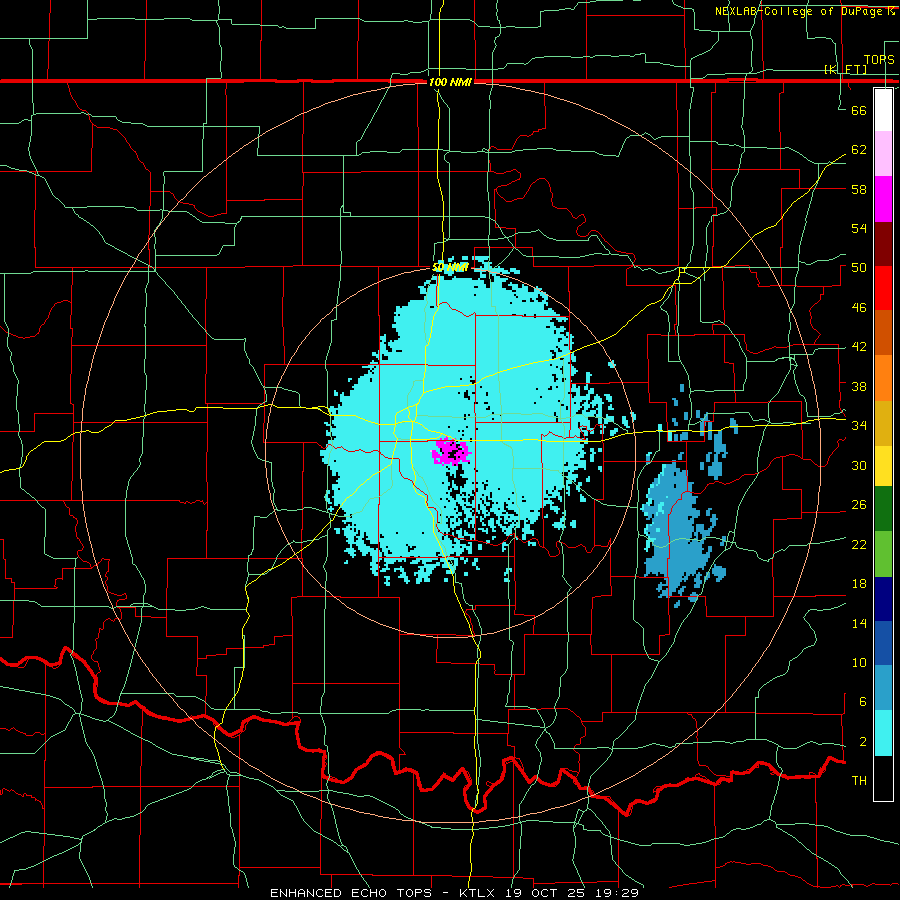
Task: Select the dark red (maroon) legend swatch
Action: (883, 244)
